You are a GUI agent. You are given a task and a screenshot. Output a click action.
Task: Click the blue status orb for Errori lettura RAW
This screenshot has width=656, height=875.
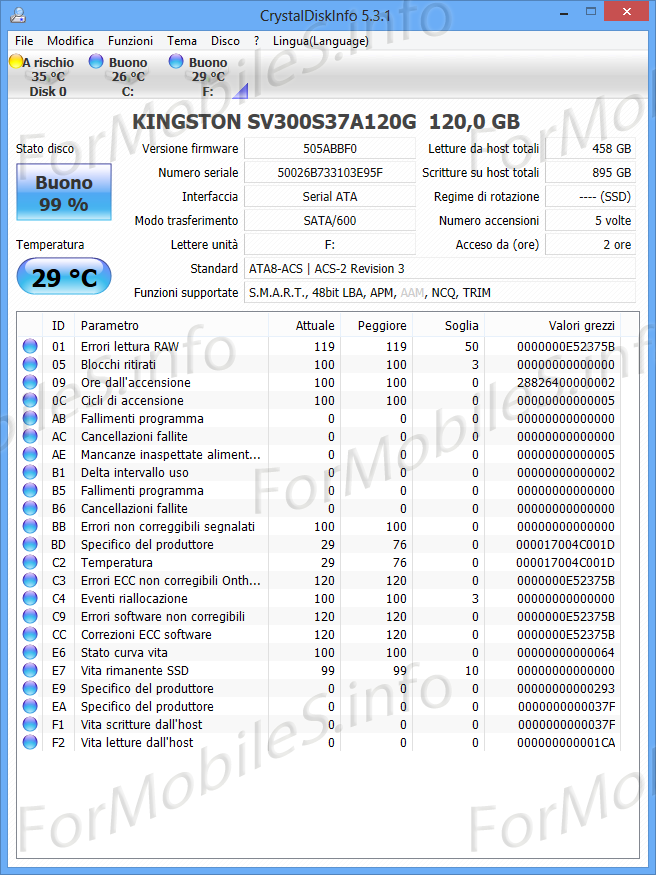[30, 347]
